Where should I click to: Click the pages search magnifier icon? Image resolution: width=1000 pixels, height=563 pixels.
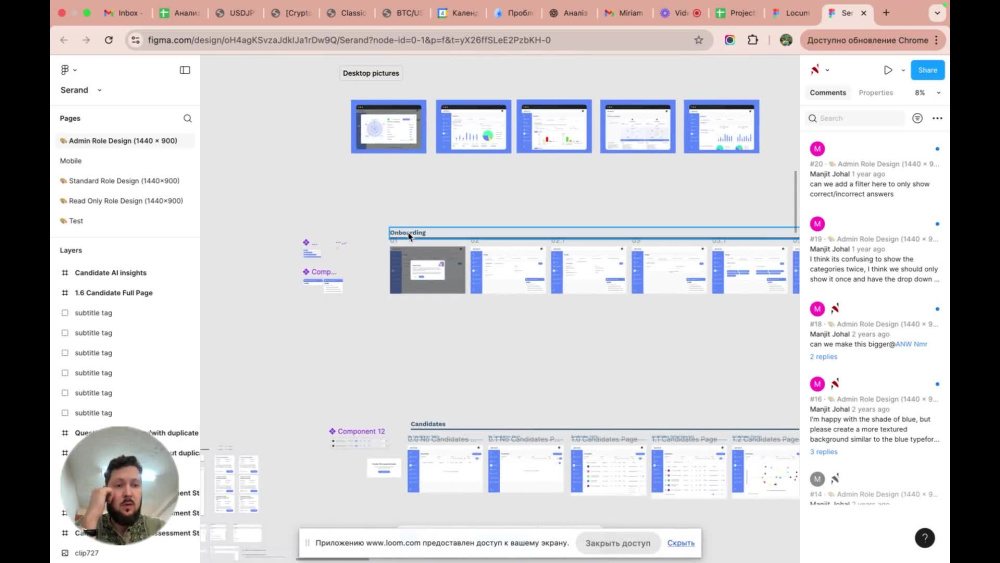point(188,118)
